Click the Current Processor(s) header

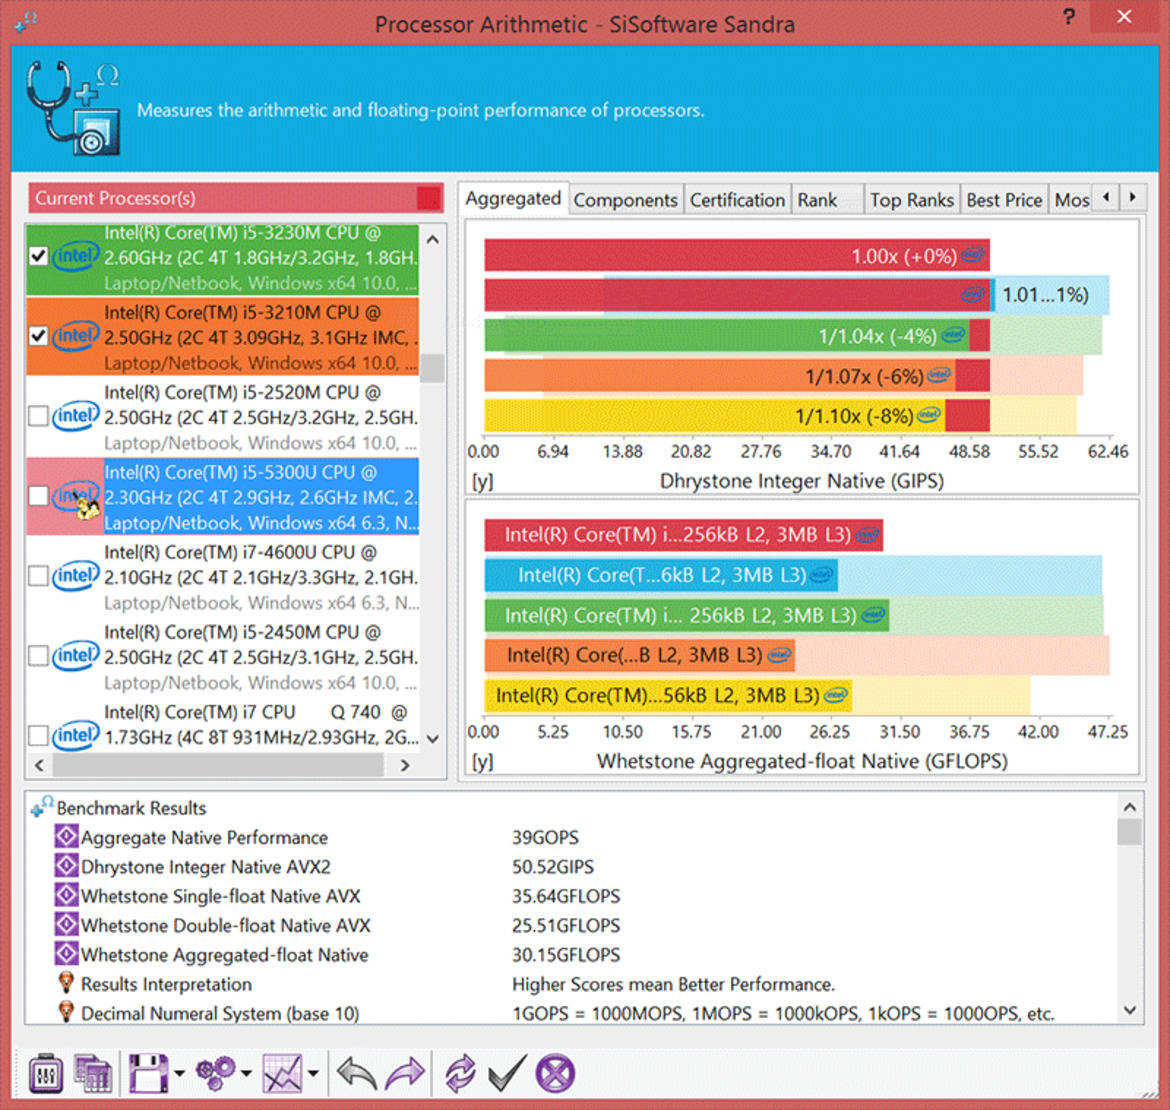click(x=236, y=198)
